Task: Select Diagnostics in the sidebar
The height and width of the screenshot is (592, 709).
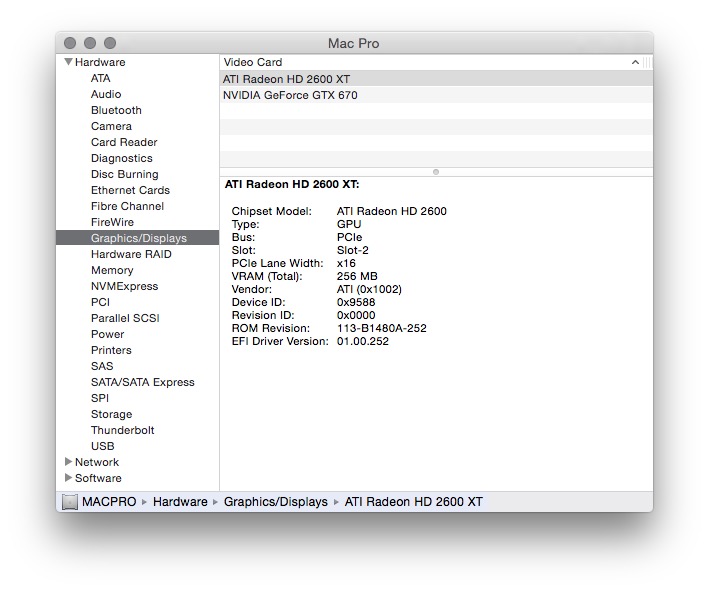Action: point(122,158)
